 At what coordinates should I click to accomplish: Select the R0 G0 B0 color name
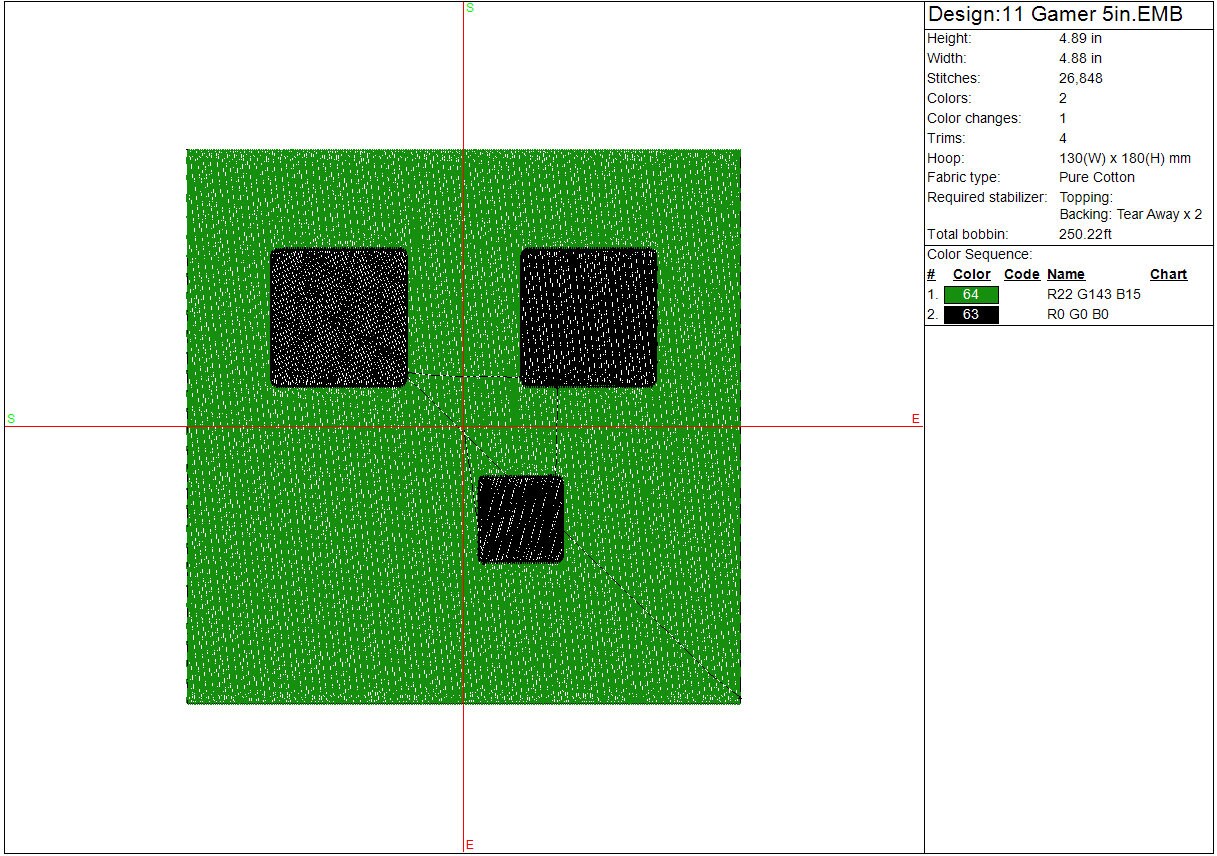[1077, 315]
